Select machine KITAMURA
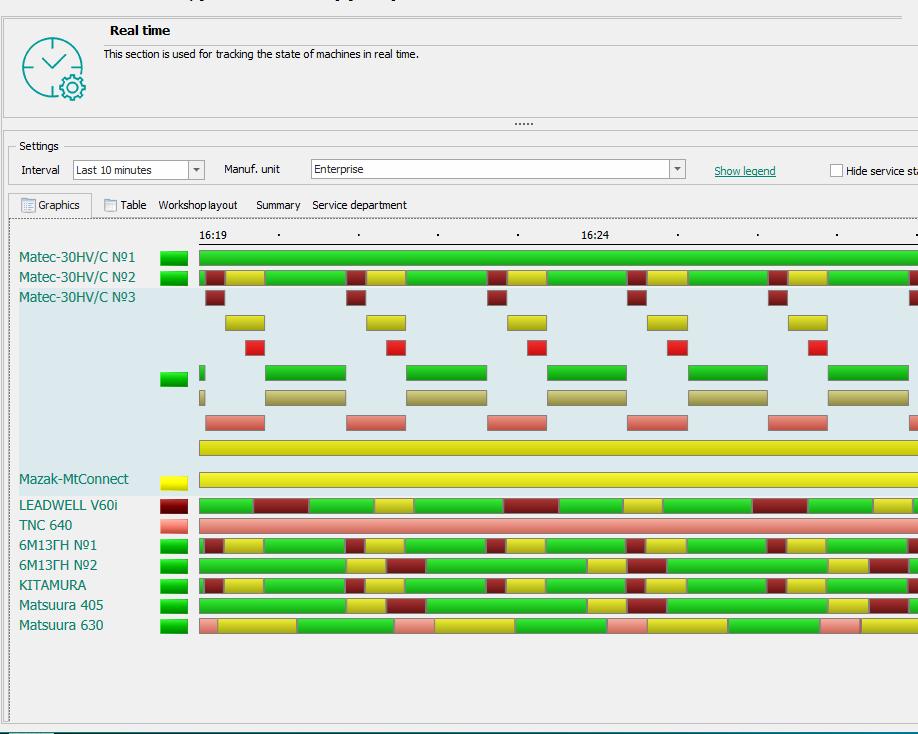The image size is (918, 734). click(x=53, y=585)
